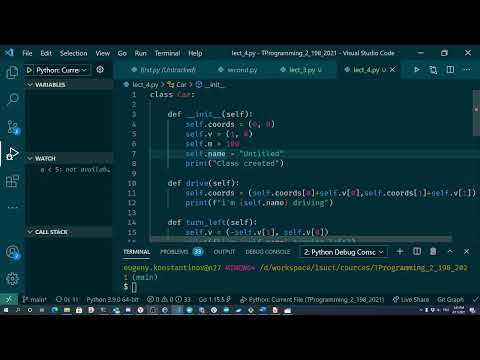Click the main branch status item
Image resolution: width=480 pixels, height=360 pixels.
pyautogui.click(x=35, y=299)
